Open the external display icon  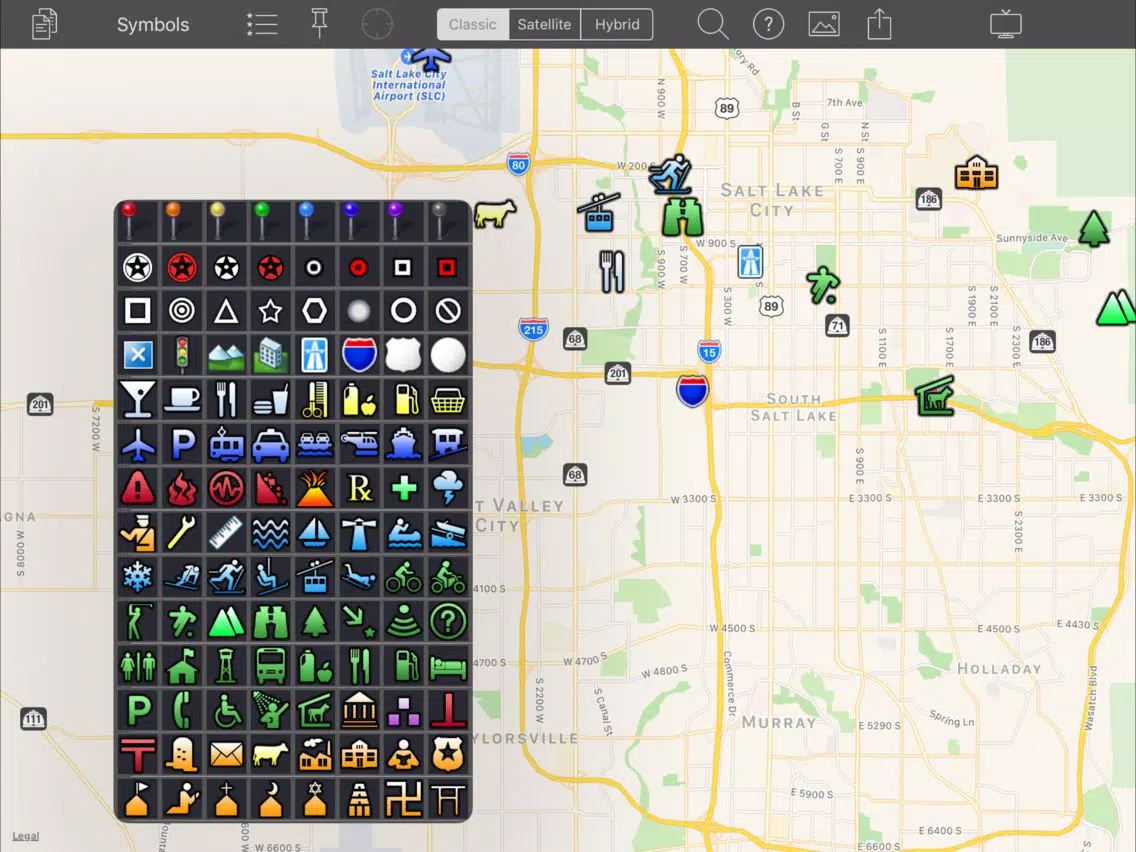pos(1006,25)
